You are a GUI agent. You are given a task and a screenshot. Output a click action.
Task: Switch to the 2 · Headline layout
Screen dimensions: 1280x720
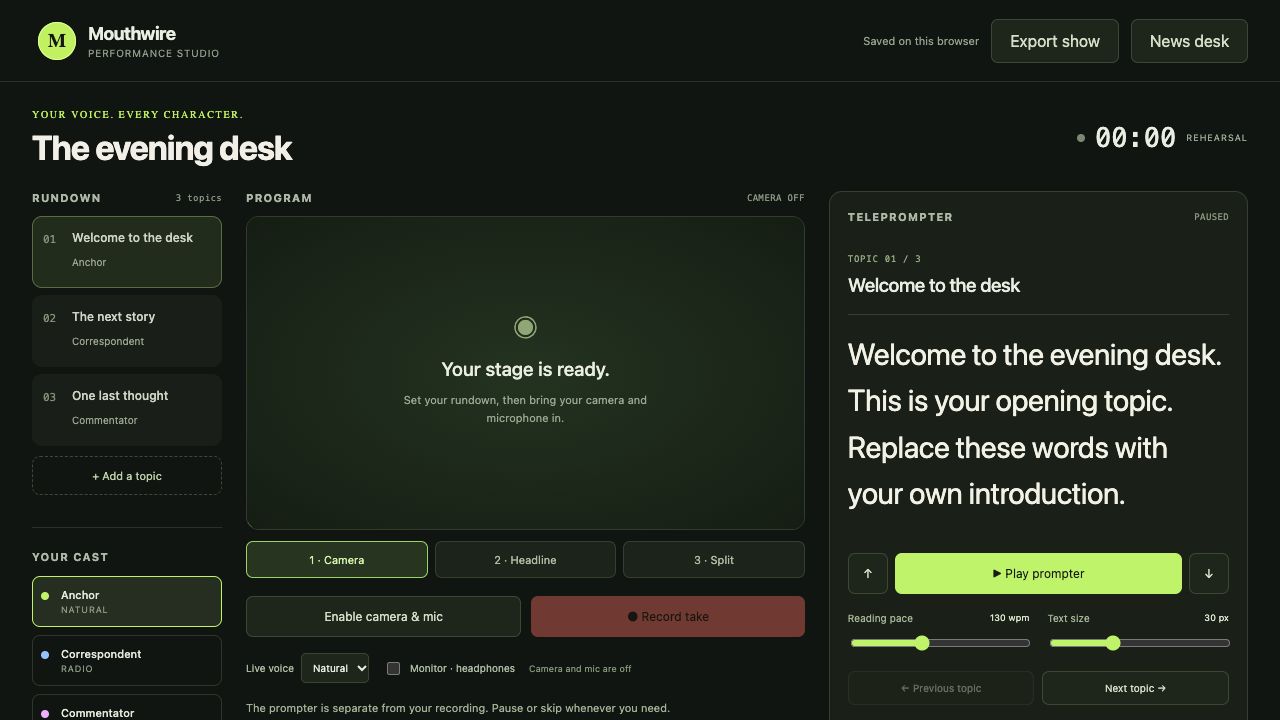525,560
